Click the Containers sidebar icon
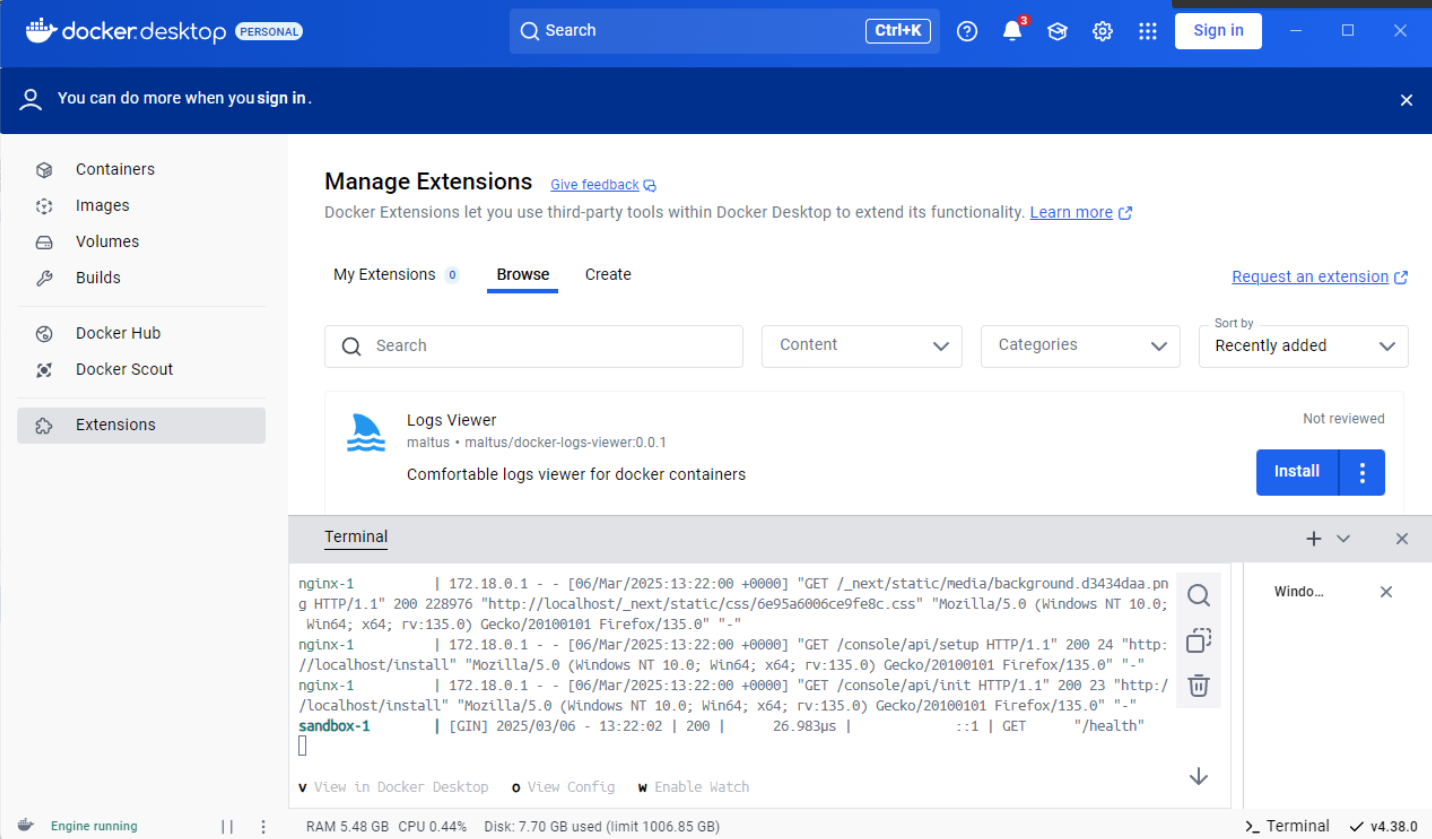 (x=44, y=170)
